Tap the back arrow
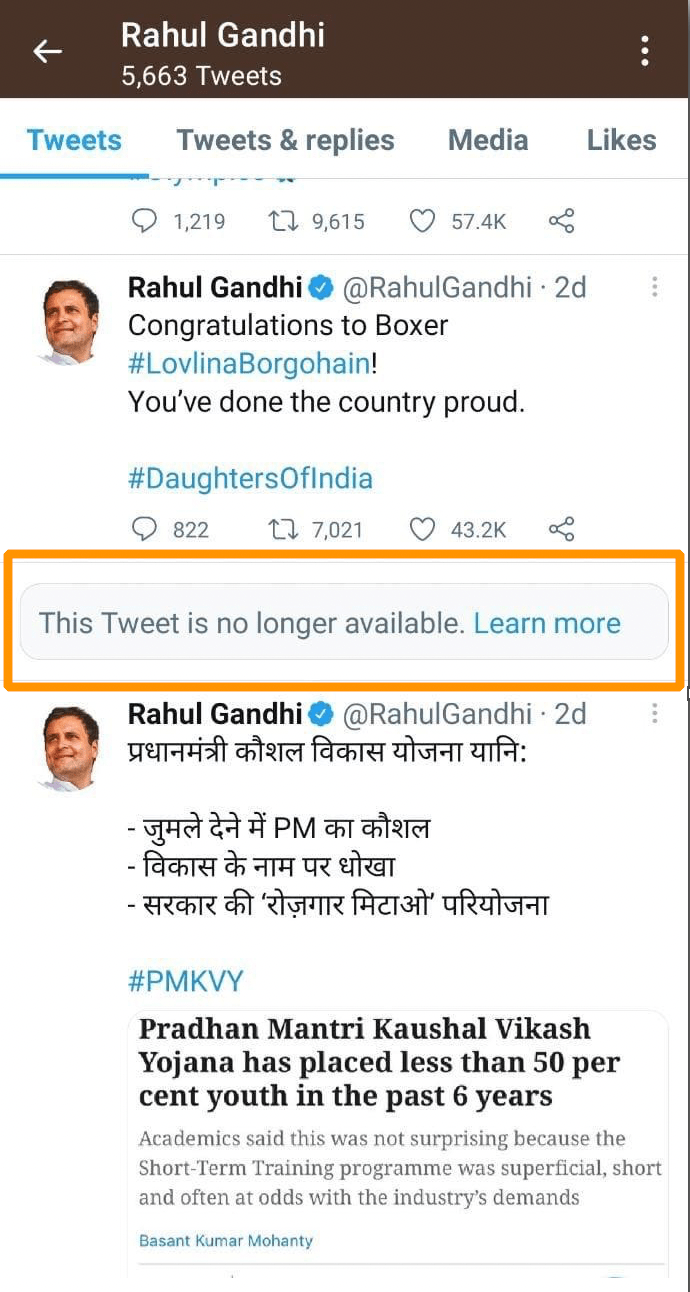 (47, 52)
